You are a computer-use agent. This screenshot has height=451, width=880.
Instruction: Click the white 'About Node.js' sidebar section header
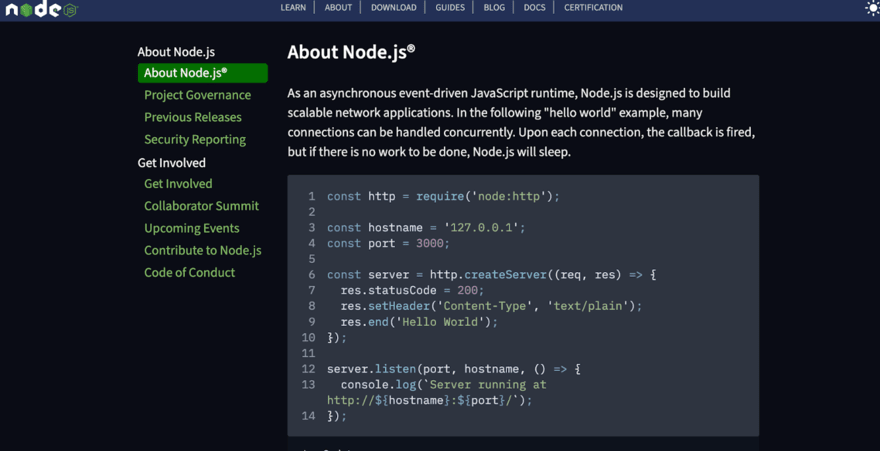click(x=176, y=52)
